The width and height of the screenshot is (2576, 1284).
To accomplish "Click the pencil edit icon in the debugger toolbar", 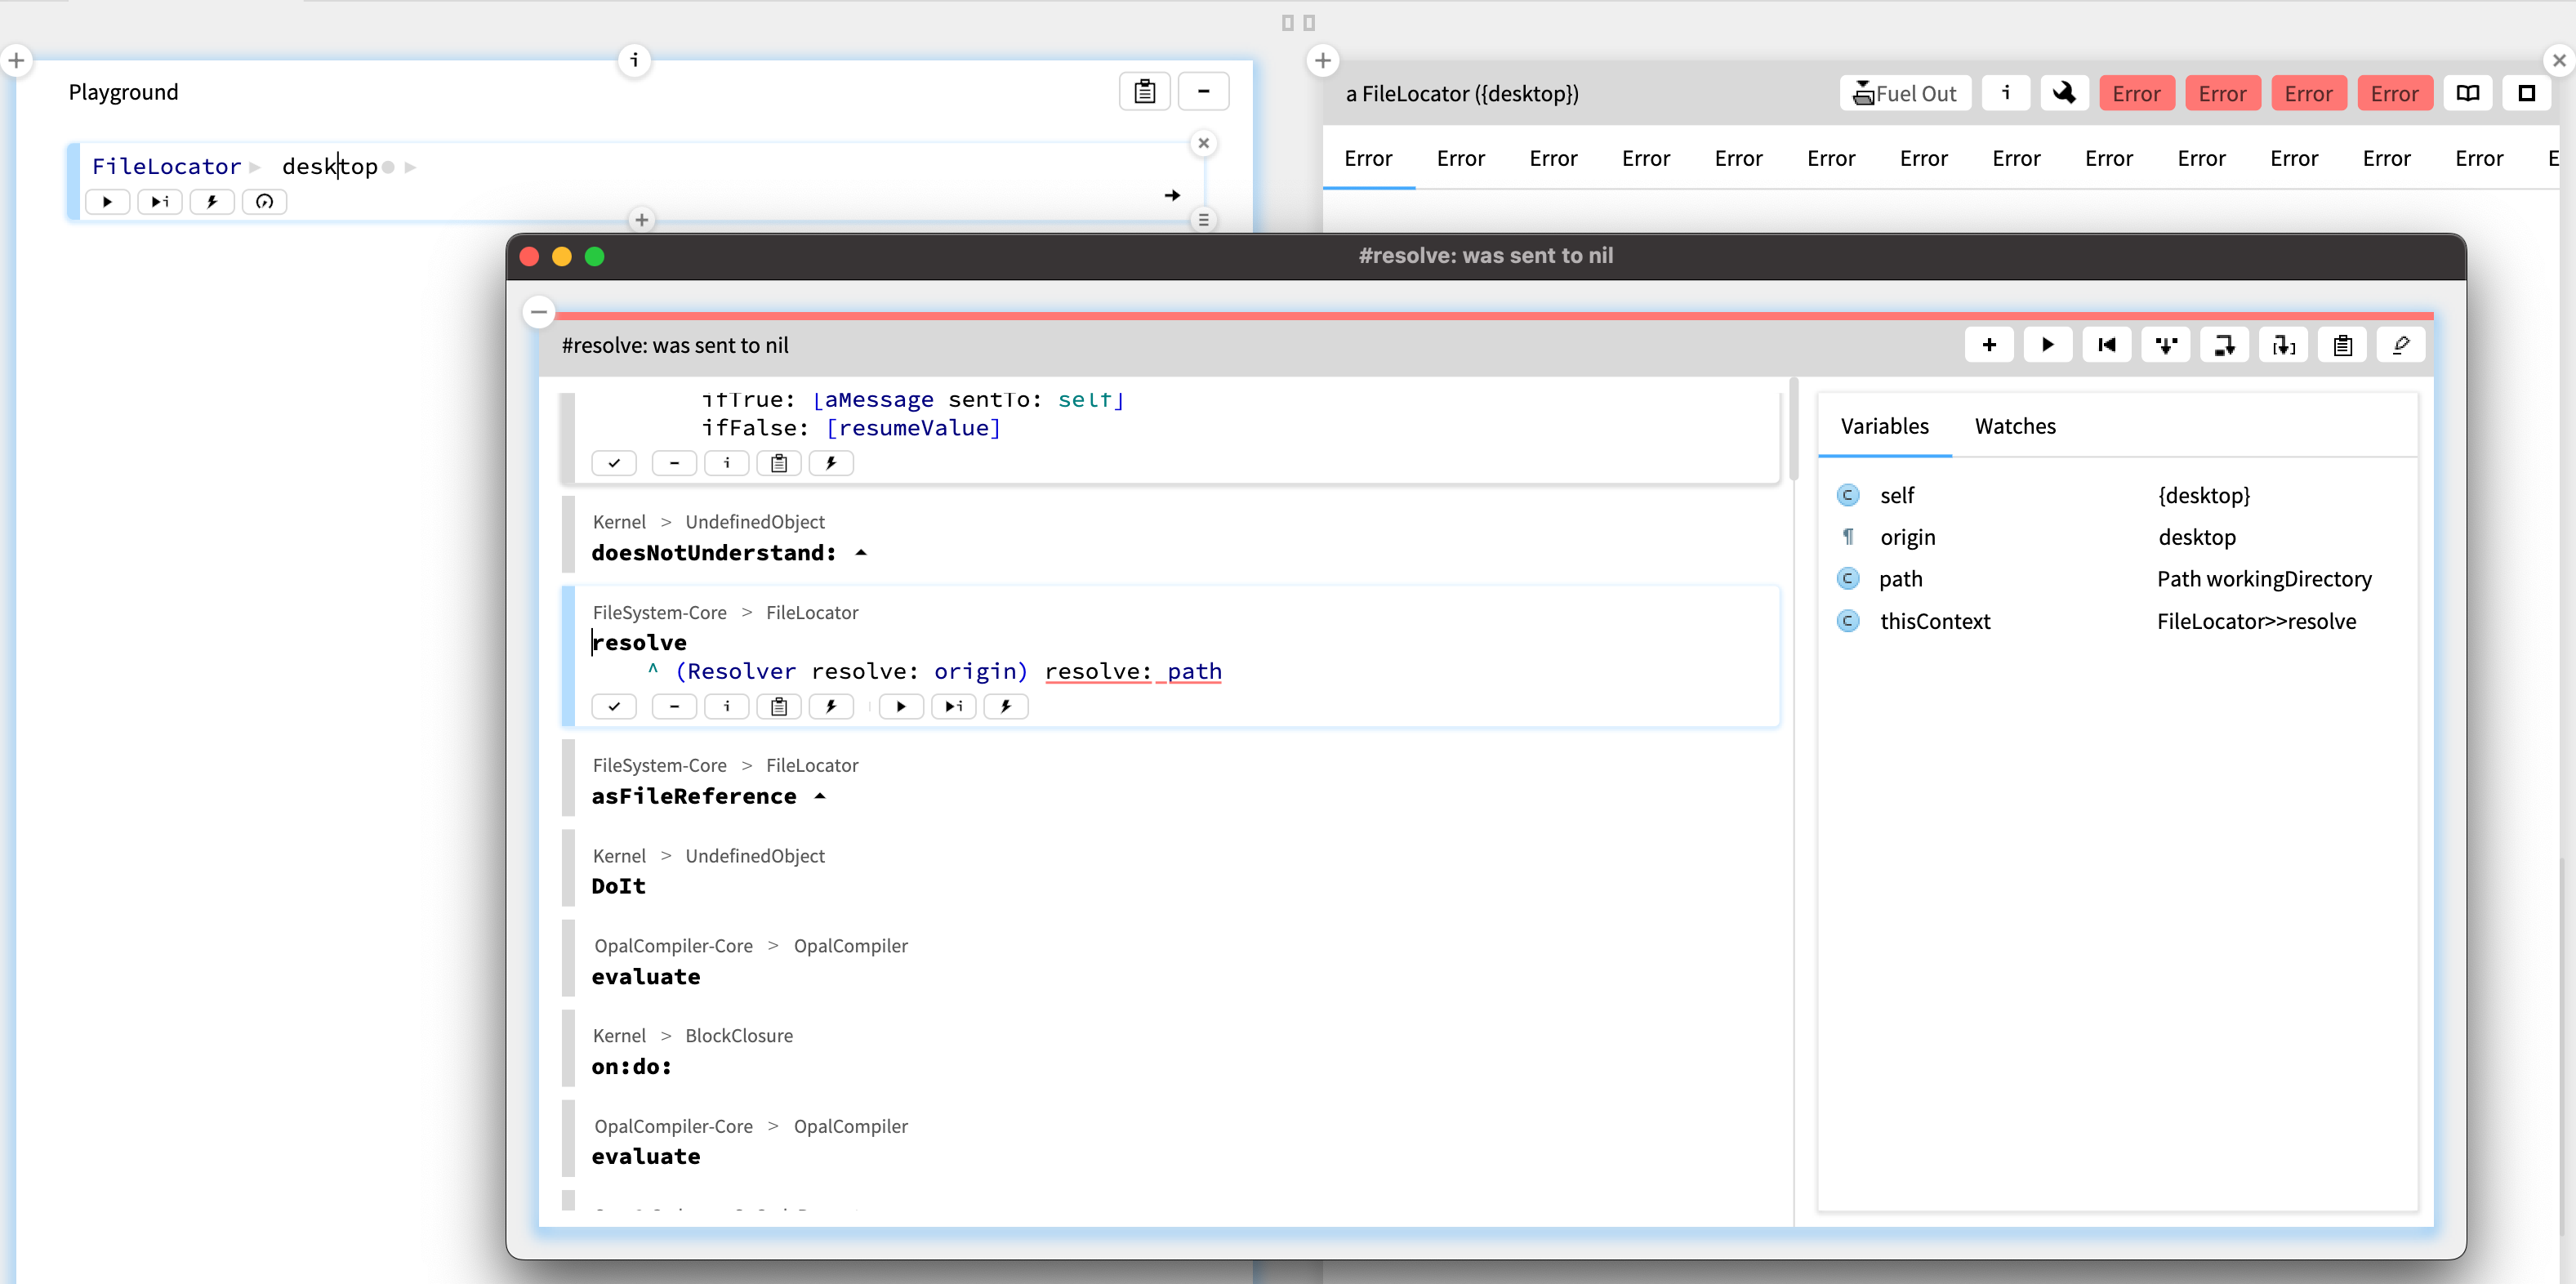I will (x=2400, y=345).
